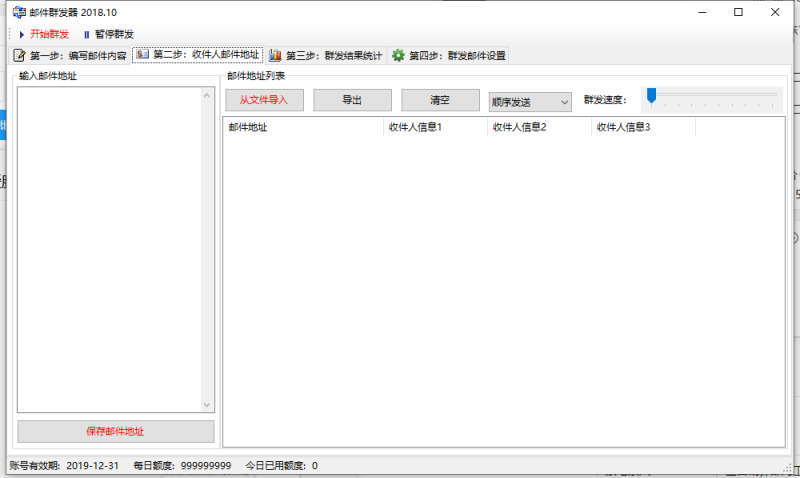Click the 暂停群发 pause sending icon
This screenshot has width=800, height=478.
(x=86, y=34)
